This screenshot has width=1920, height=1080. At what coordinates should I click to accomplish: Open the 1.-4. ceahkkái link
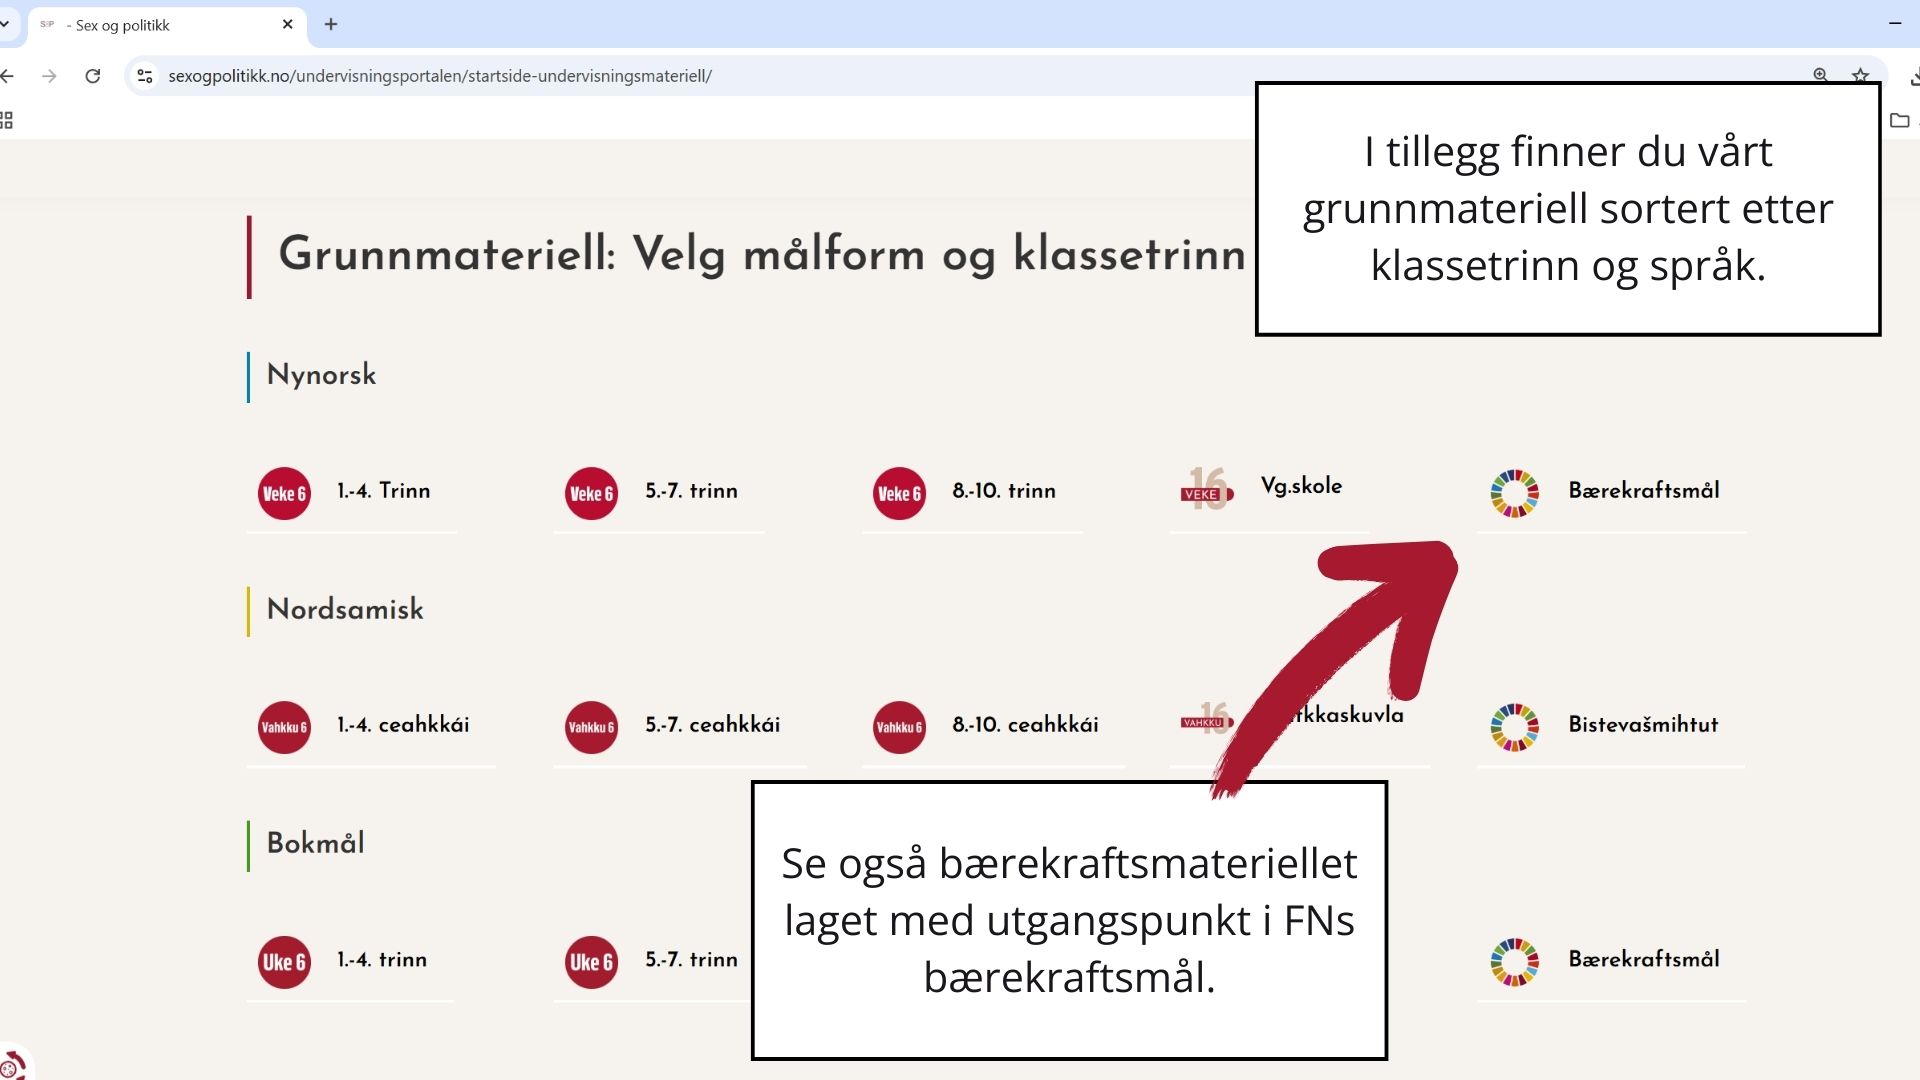pyautogui.click(x=403, y=724)
